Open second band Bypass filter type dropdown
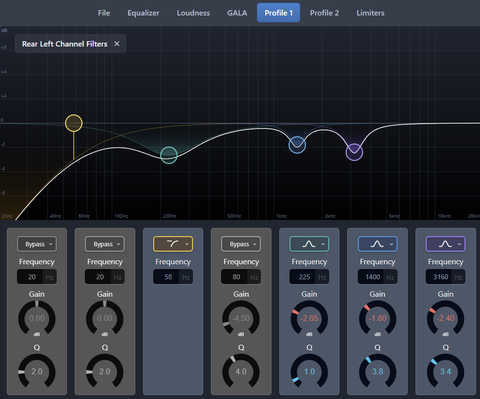This screenshot has height=399, width=480. click(x=105, y=244)
